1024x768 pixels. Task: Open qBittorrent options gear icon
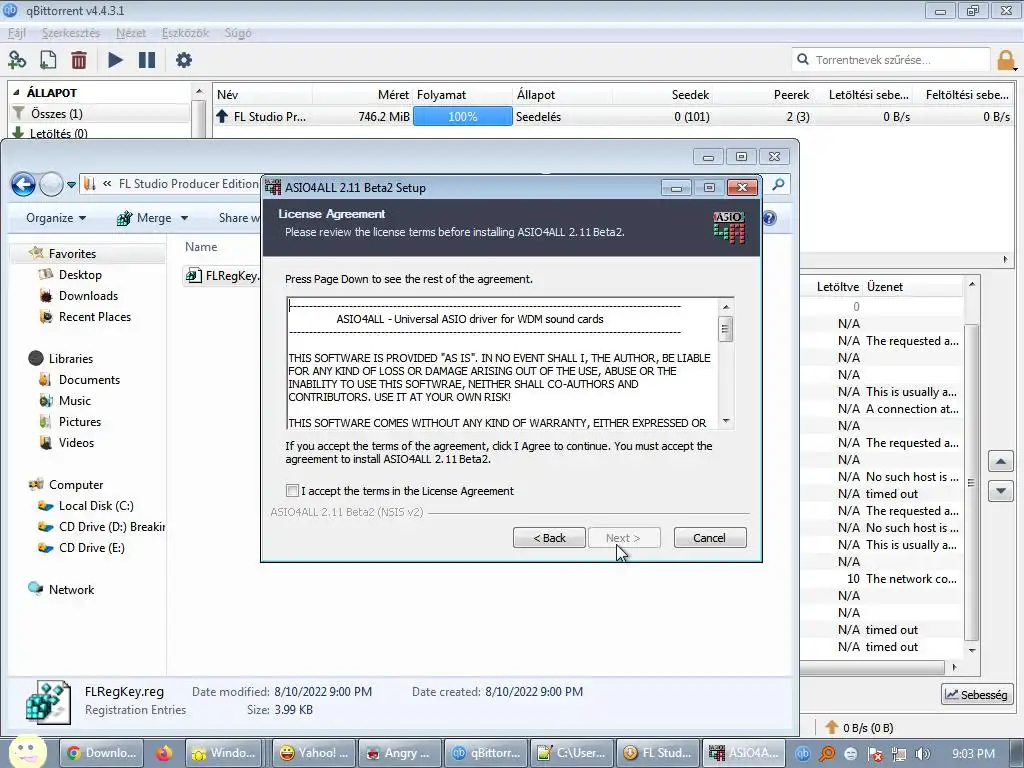click(184, 60)
